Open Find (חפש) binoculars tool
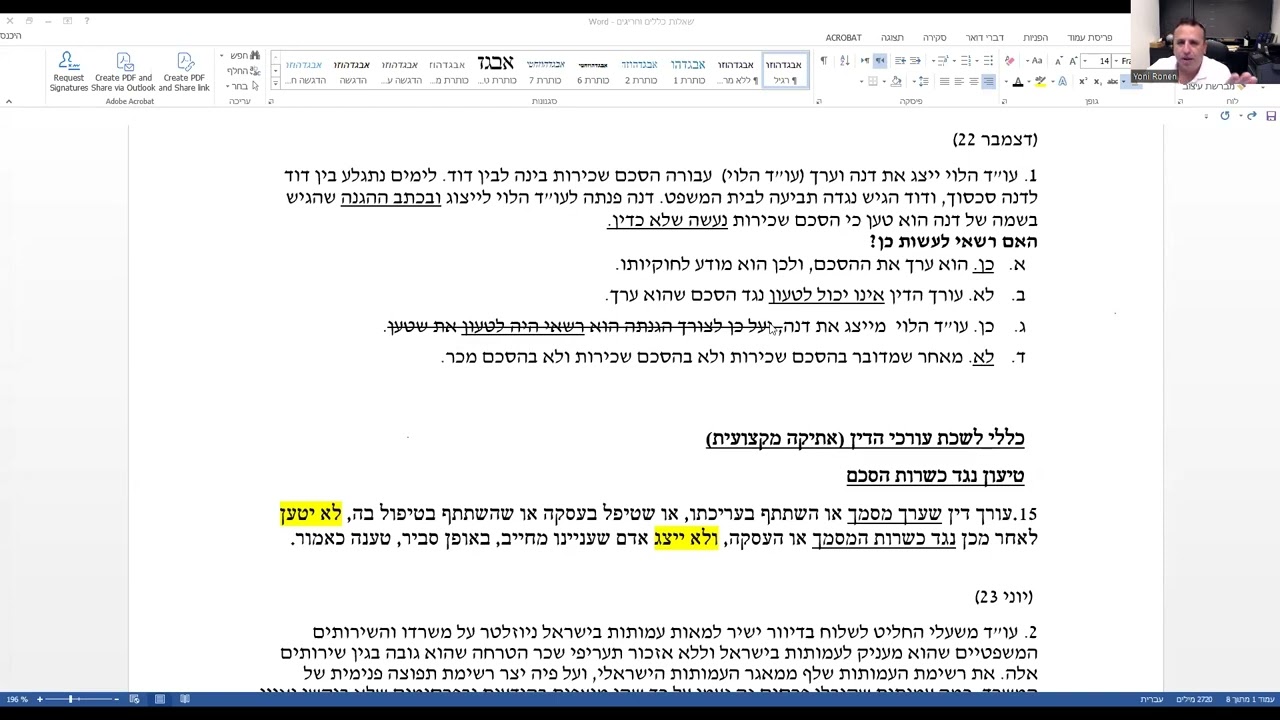This screenshot has height=720, width=1280. pyautogui.click(x=243, y=56)
